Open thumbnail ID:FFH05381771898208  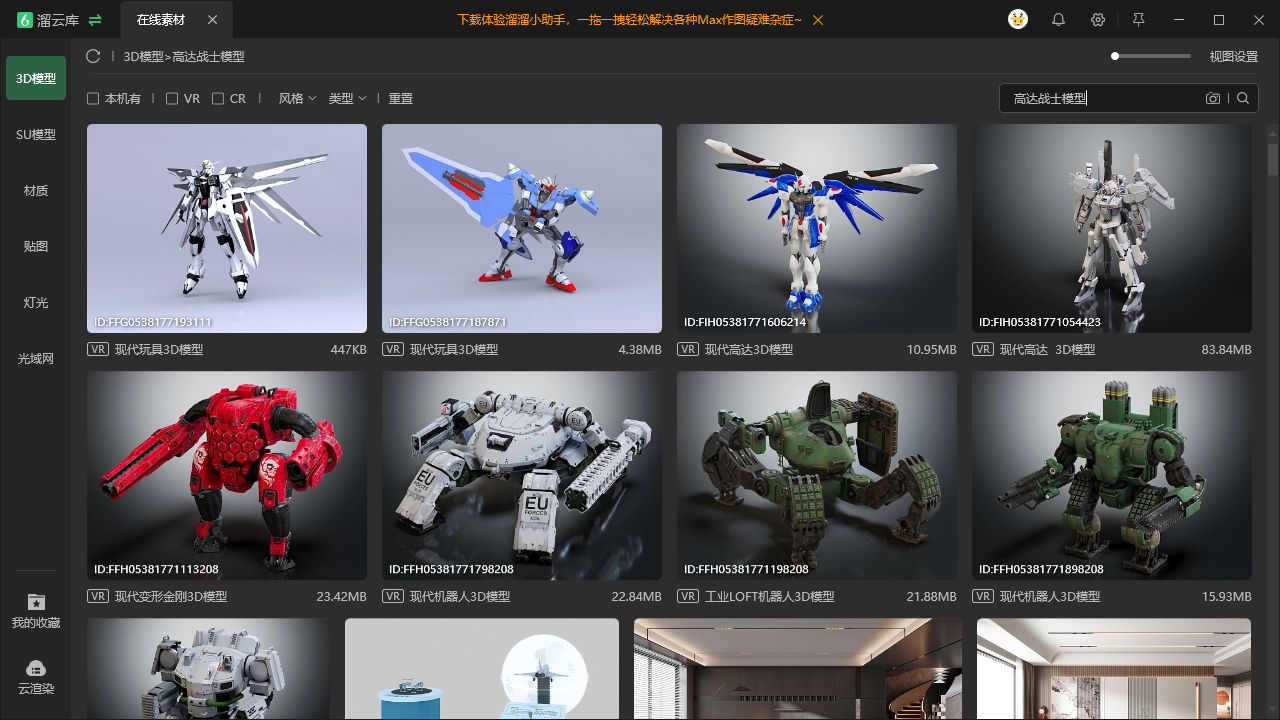(x=1112, y=476)
